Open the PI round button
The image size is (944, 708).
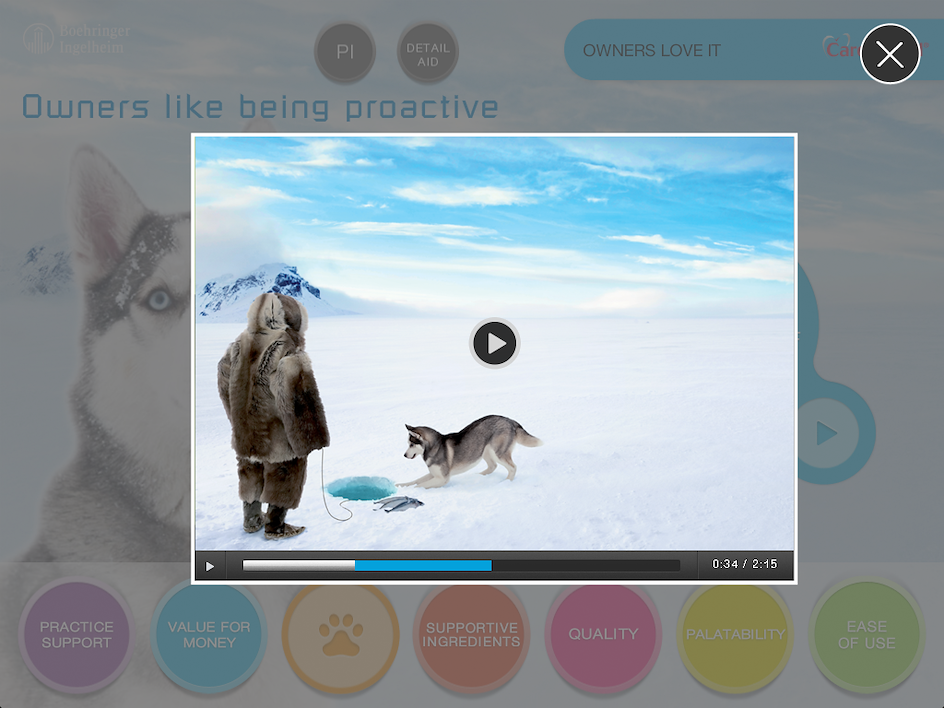345,52
